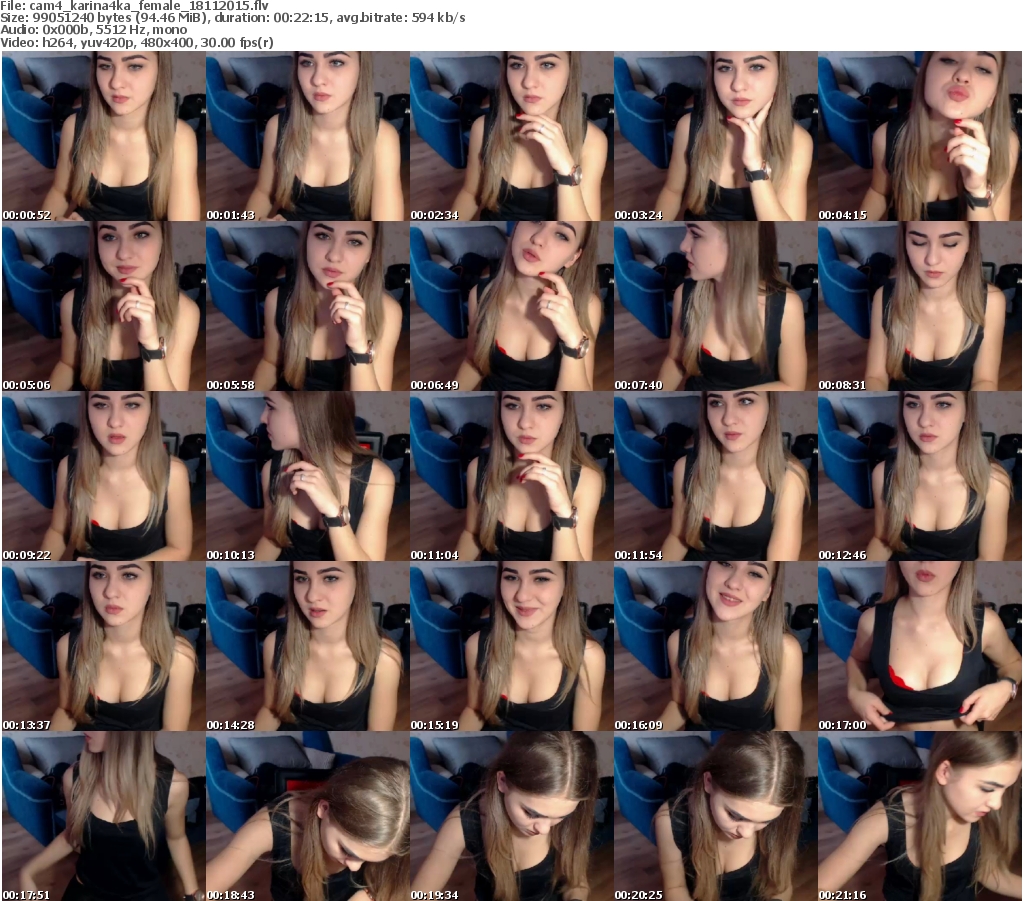Select the thumbnail at 00:08:31
Image resolution: width=1024 pixels, height=901 pixels.
pyautogui.click(x=920, y=306)
